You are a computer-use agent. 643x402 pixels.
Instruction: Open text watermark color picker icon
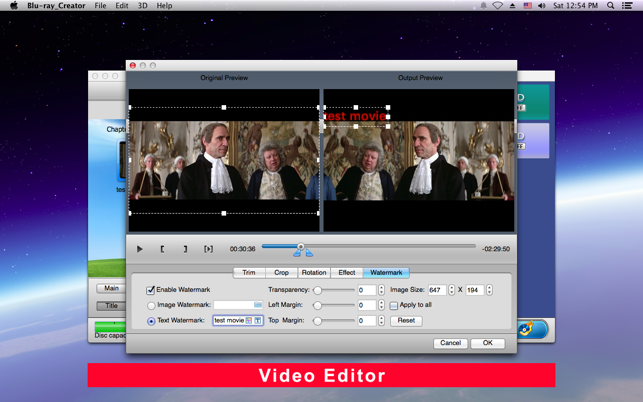(x=249, y=320)
